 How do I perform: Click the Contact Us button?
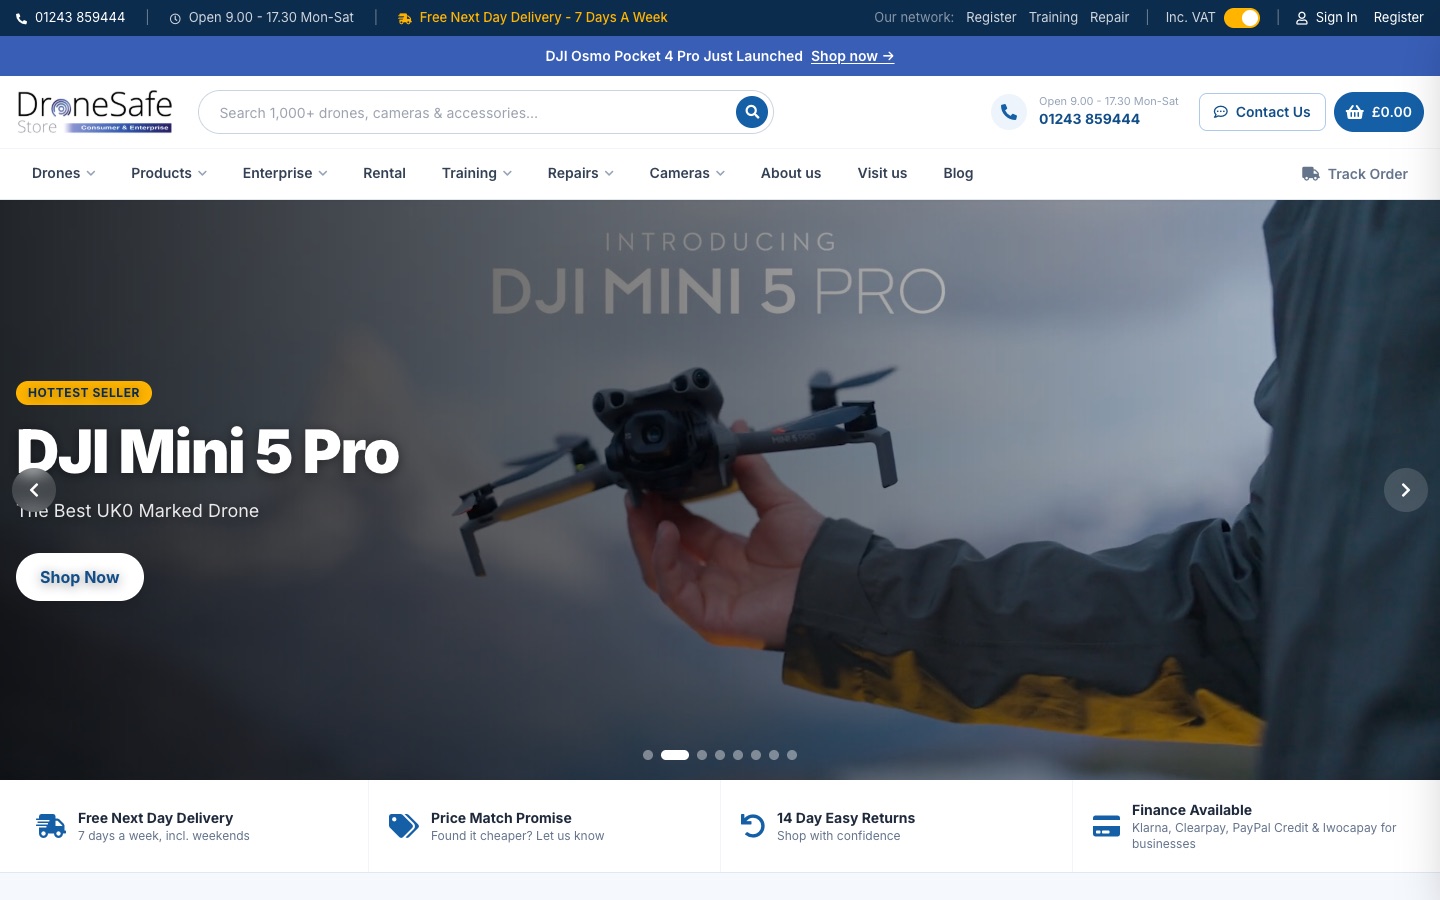(1262, 112)
